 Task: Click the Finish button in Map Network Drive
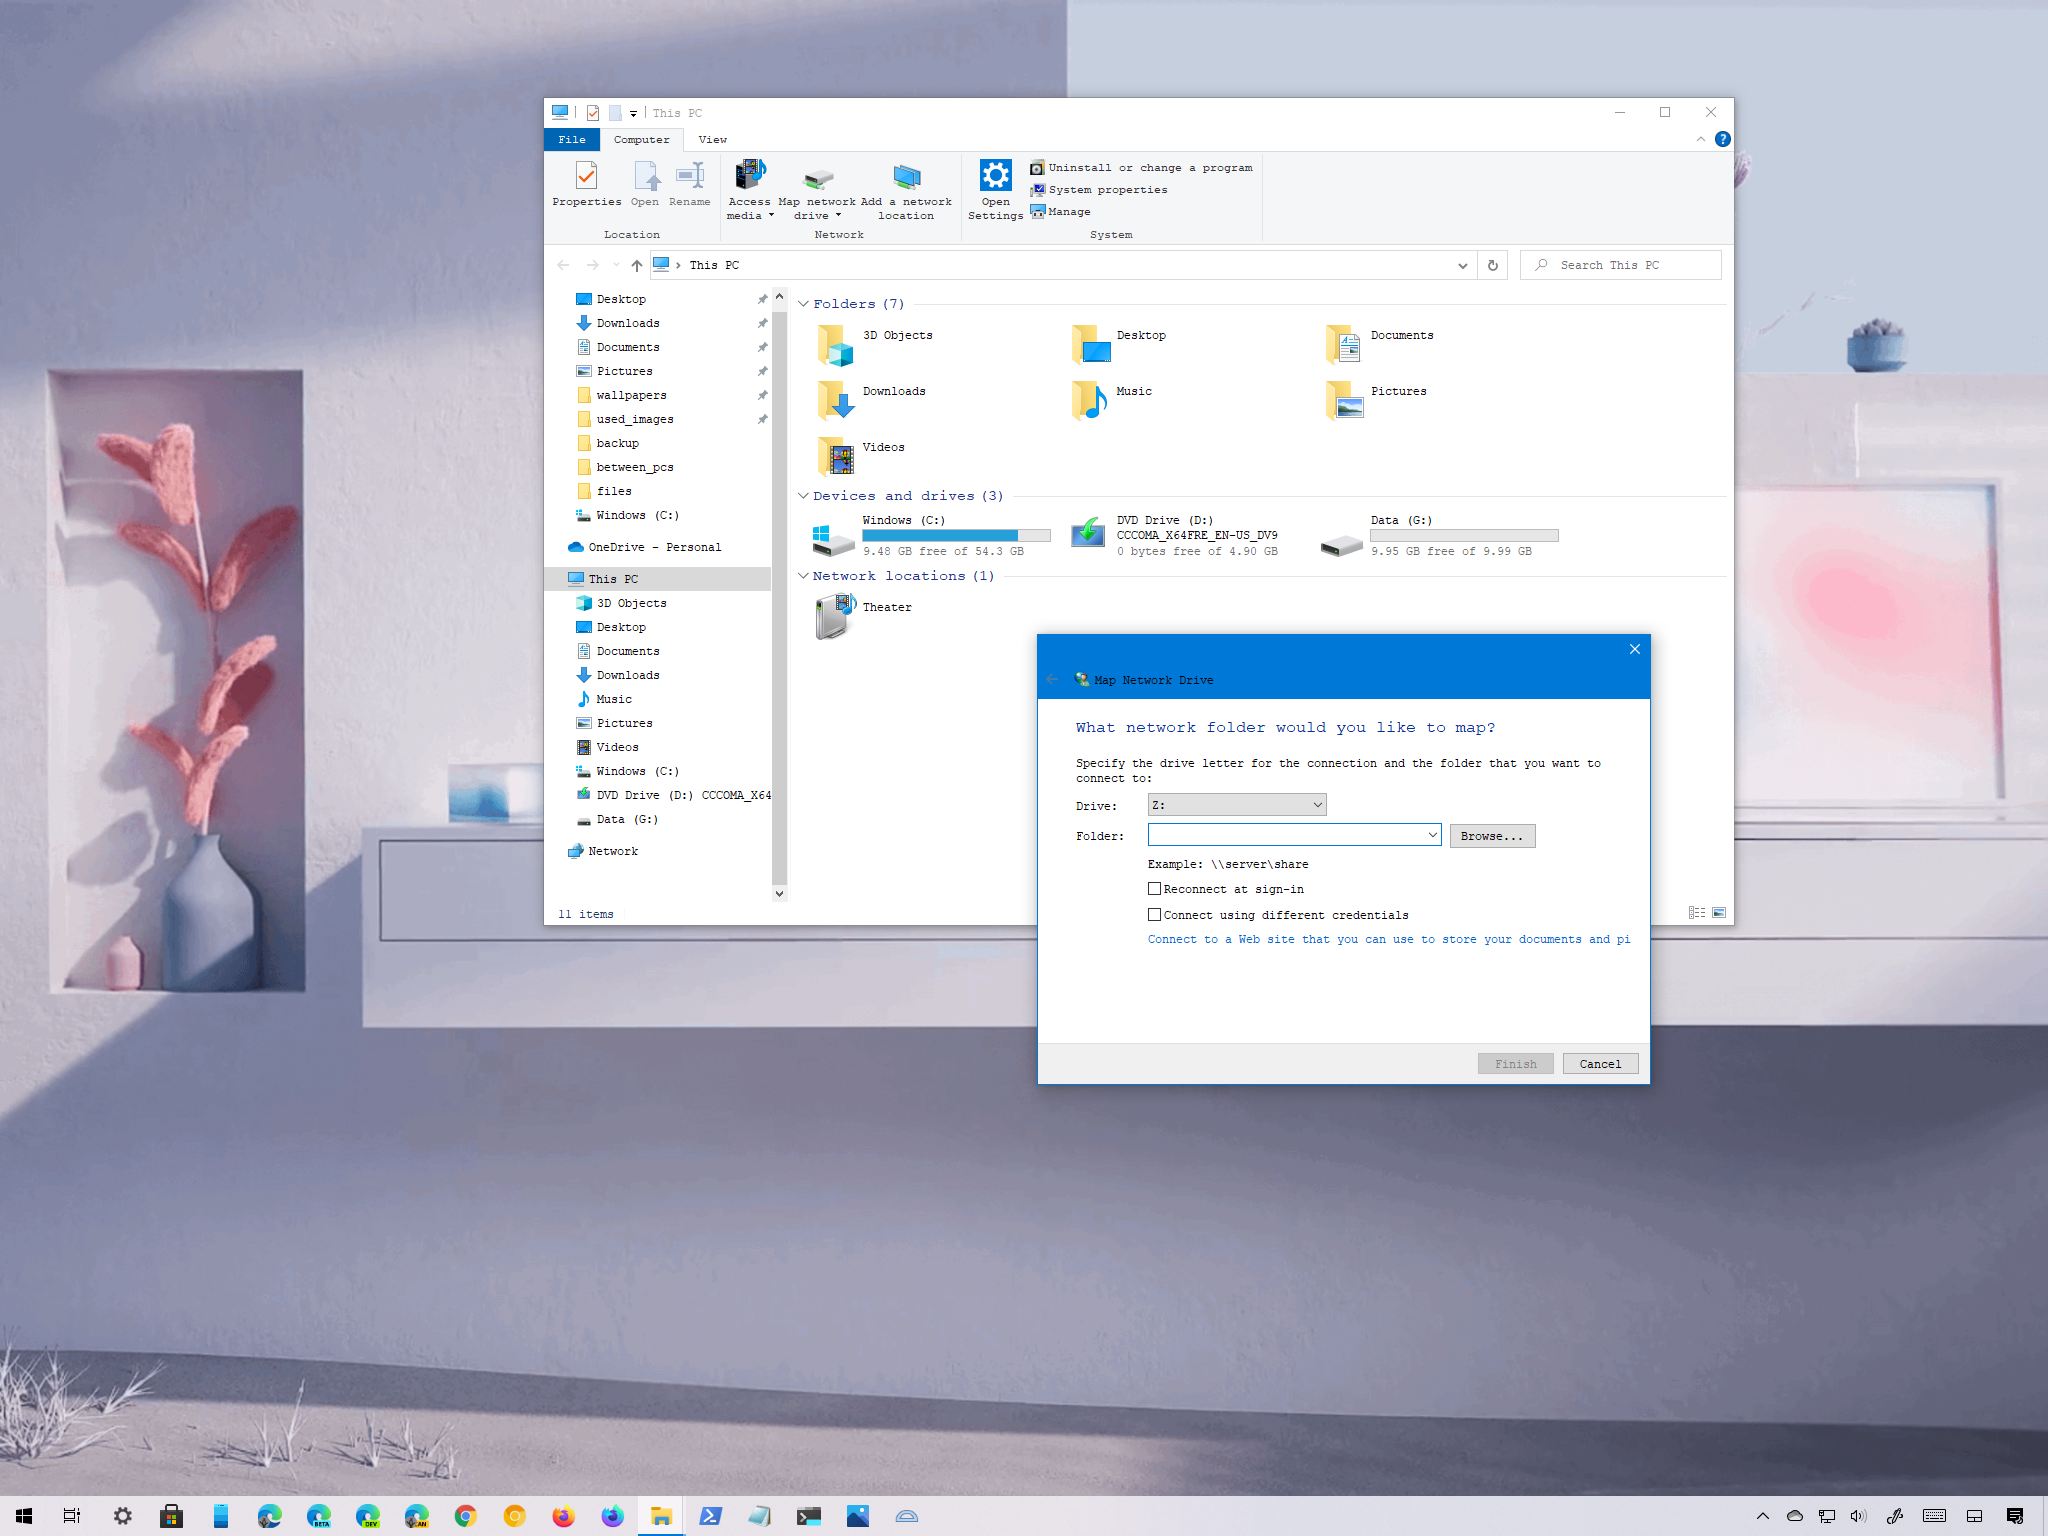click(1516, 1063)
